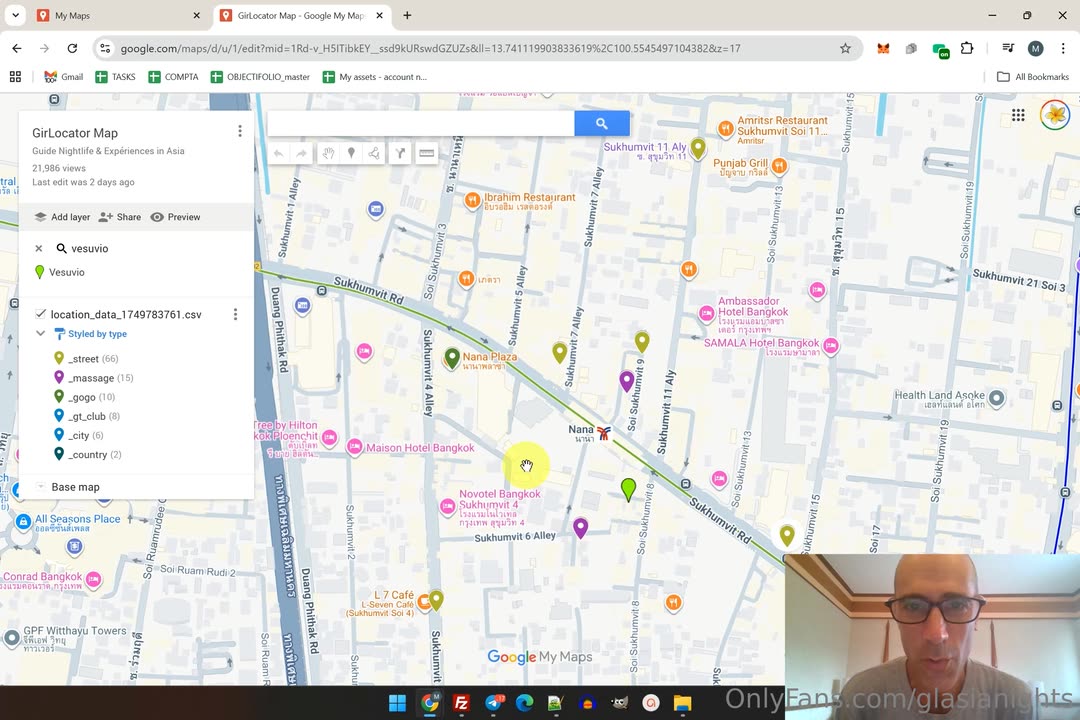This screenshot has height=720, width=1080.
Task: Click the _massage purple color pin
Action: coord(59,378)
